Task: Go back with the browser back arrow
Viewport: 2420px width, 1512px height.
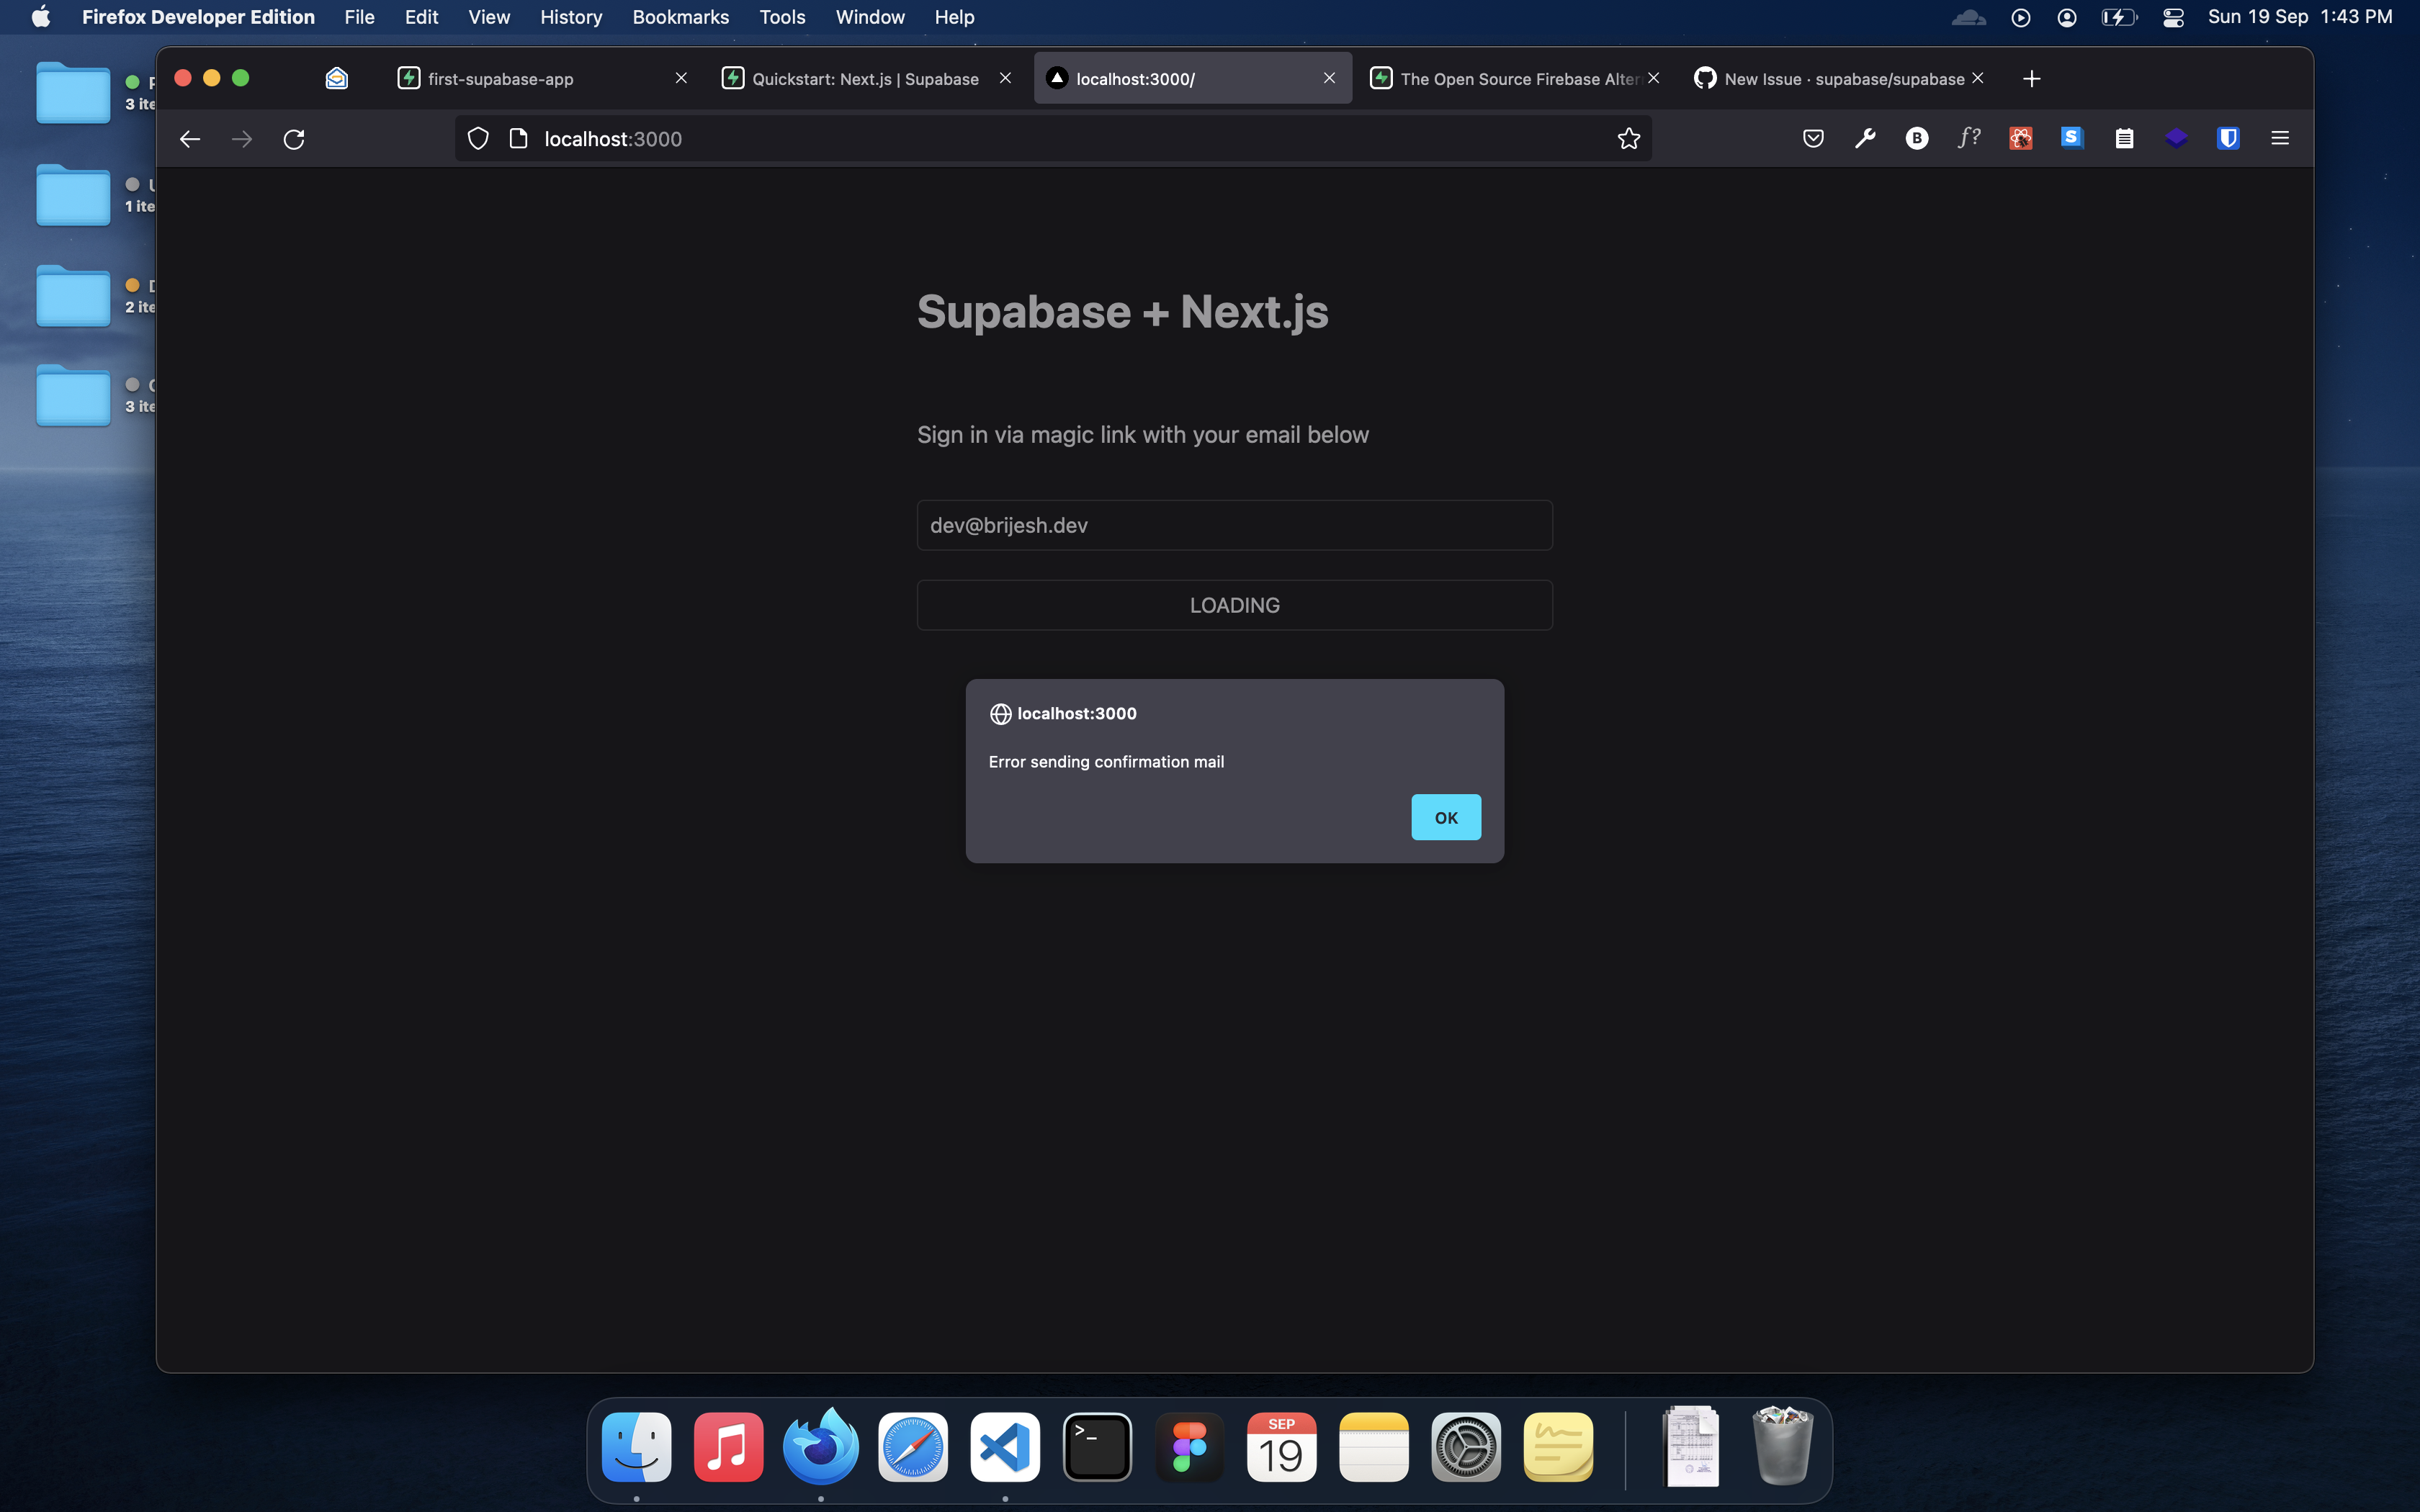Action: tap(190, 139)
